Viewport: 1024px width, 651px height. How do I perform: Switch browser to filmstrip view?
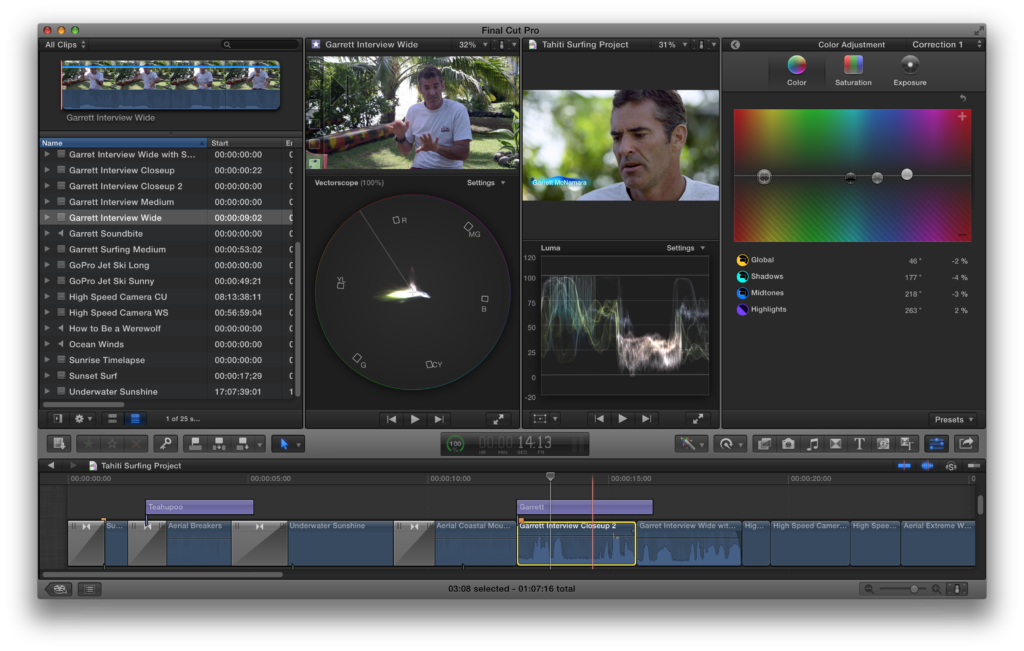click(x=112, y=419)
